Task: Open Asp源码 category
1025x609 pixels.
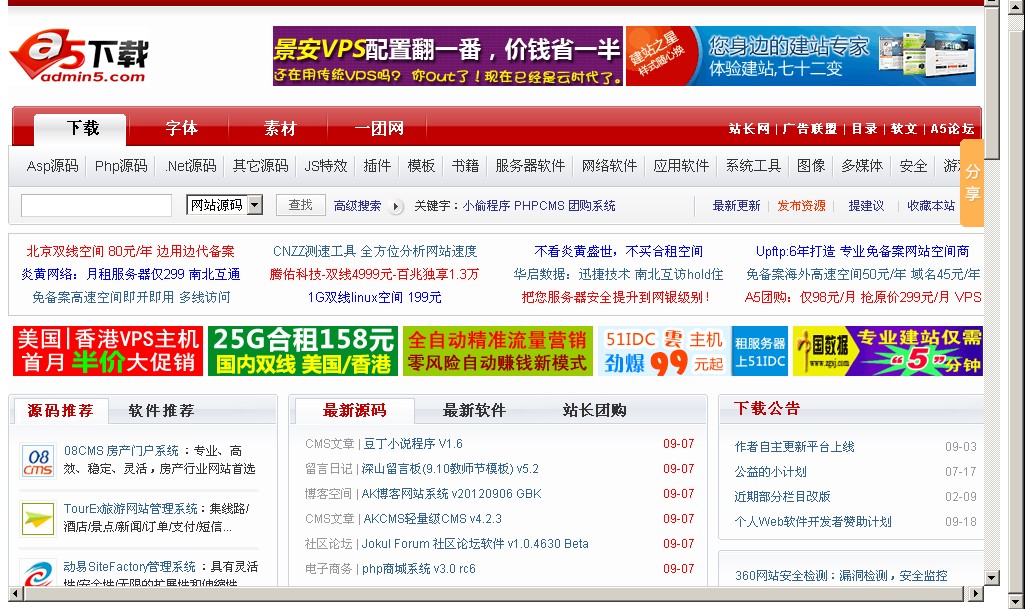Action: tap(52, 166)
